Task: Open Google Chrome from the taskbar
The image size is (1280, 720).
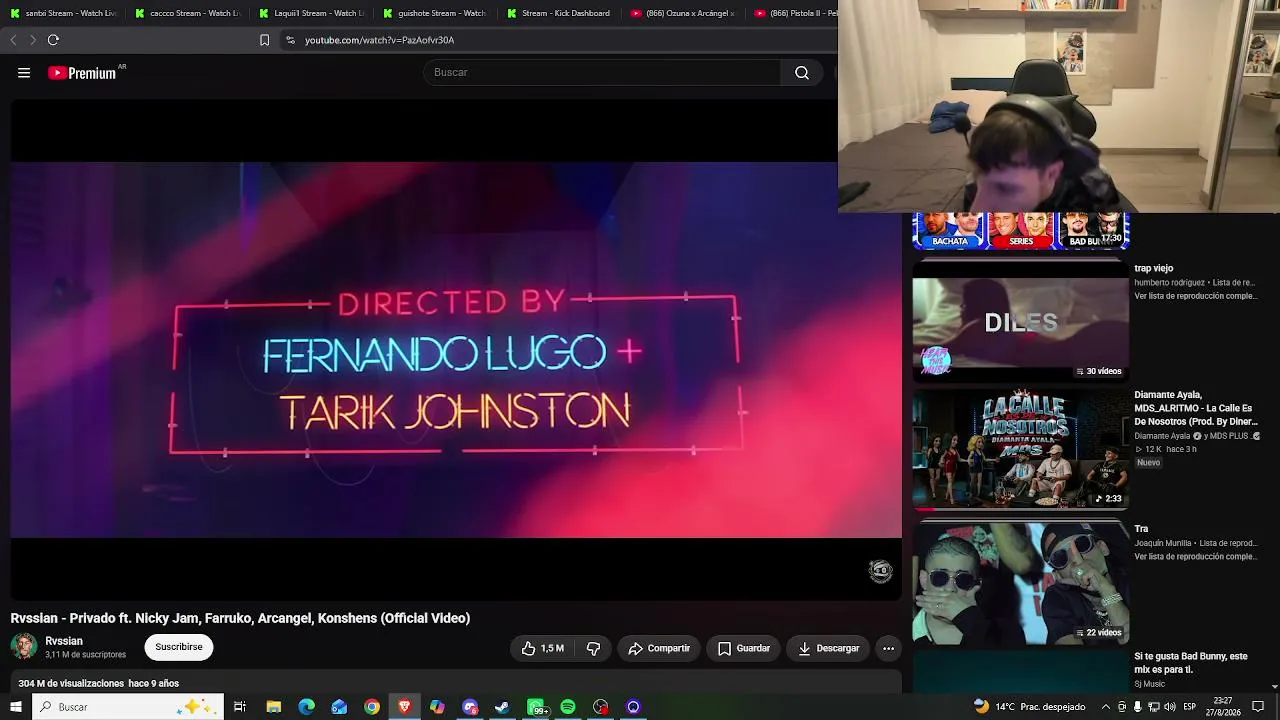Action: (x=372, y=707)
